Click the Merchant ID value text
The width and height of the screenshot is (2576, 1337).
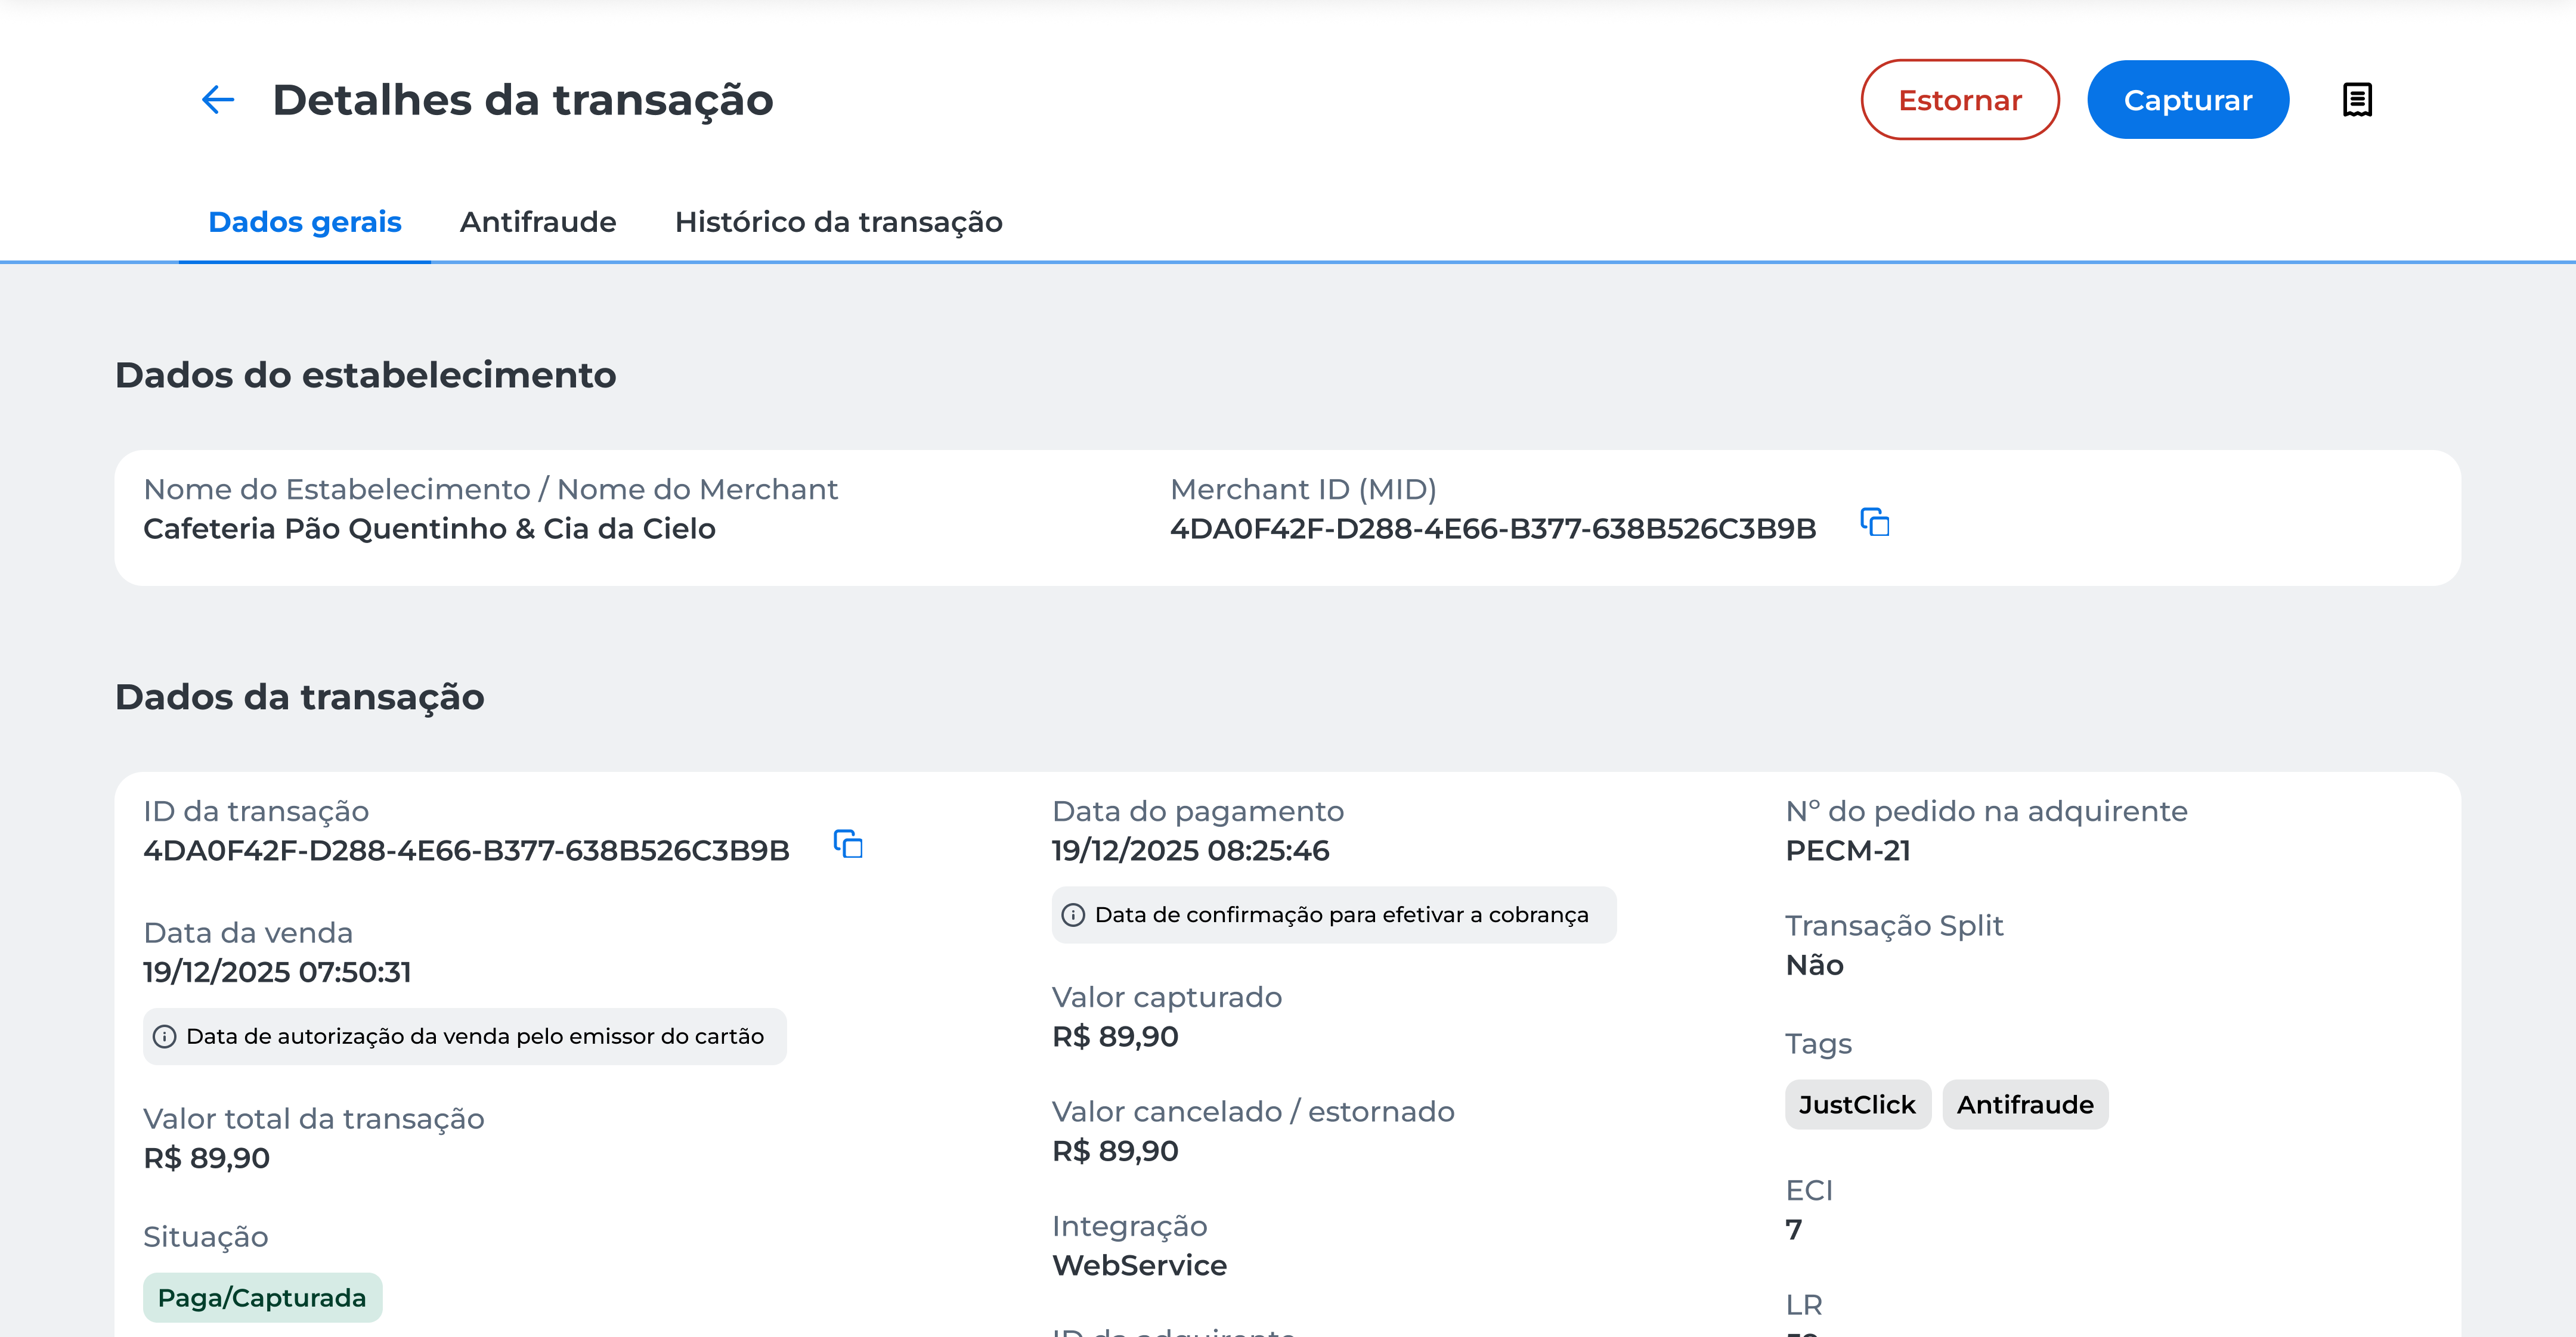(1493, 529)
